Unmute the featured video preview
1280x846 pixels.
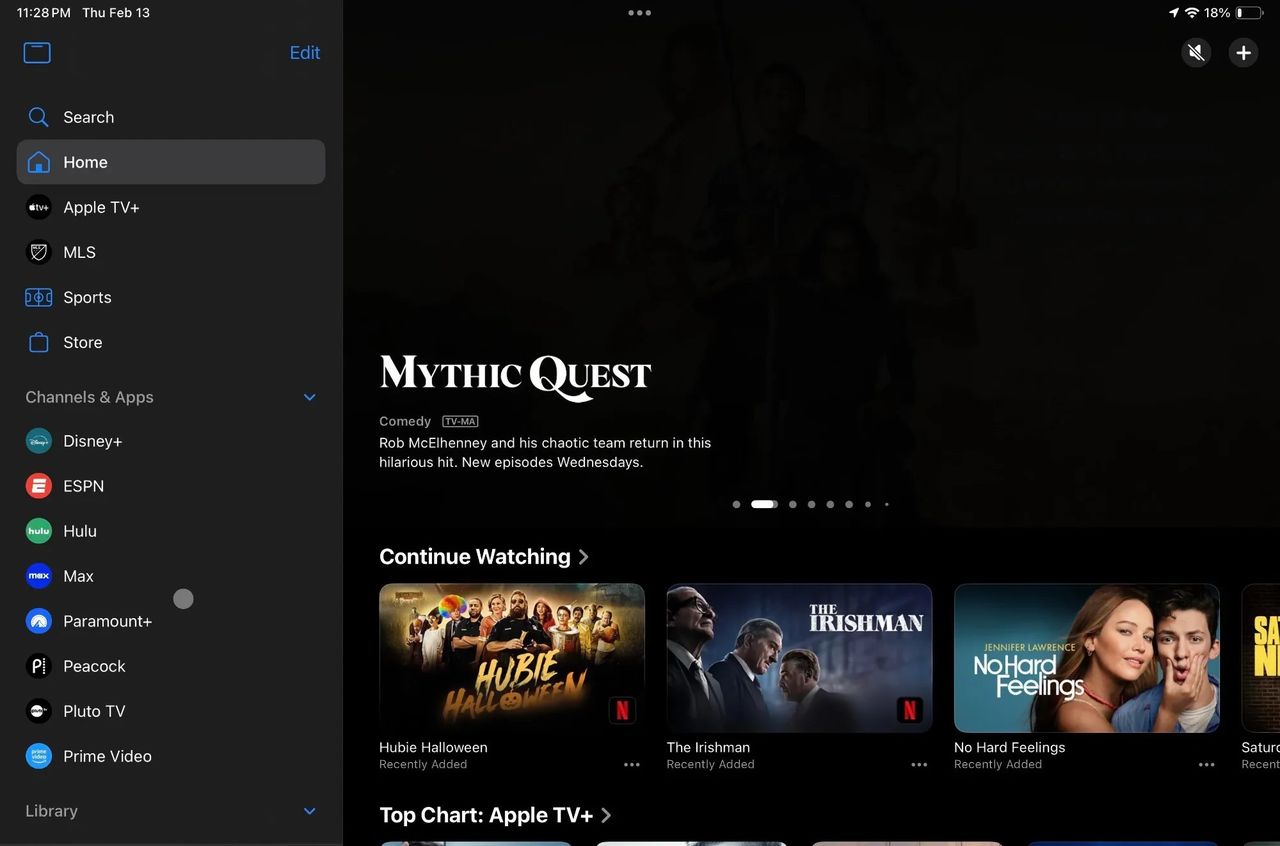coord(1196,52)
